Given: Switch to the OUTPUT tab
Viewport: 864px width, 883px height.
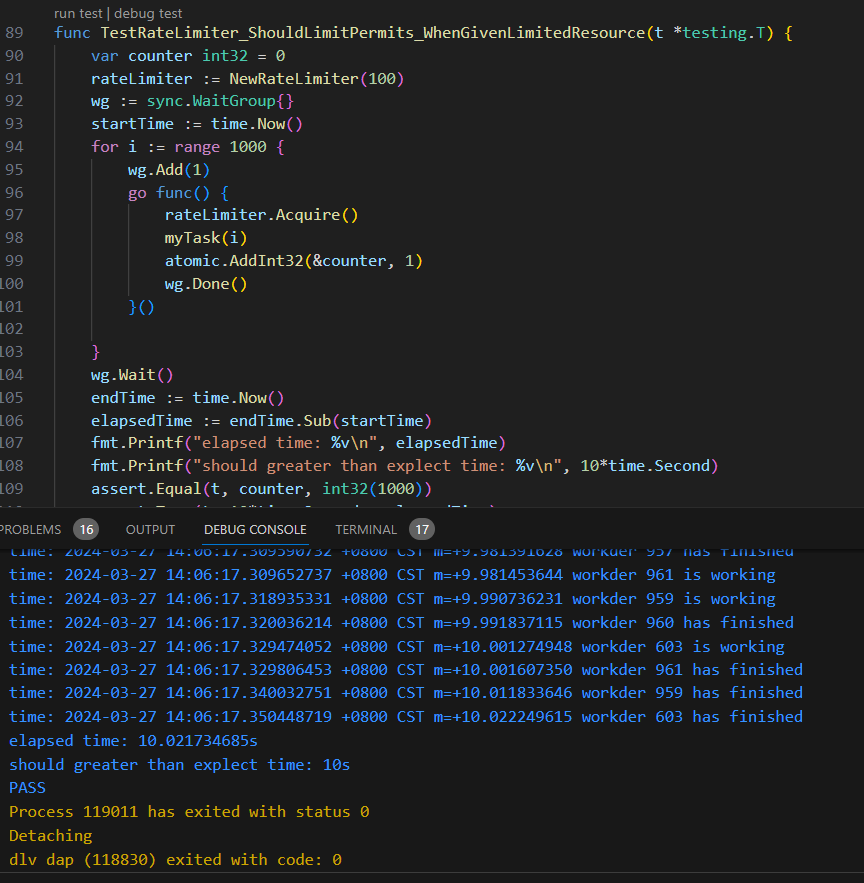Looking at the screenshot, I should [150, 529].
